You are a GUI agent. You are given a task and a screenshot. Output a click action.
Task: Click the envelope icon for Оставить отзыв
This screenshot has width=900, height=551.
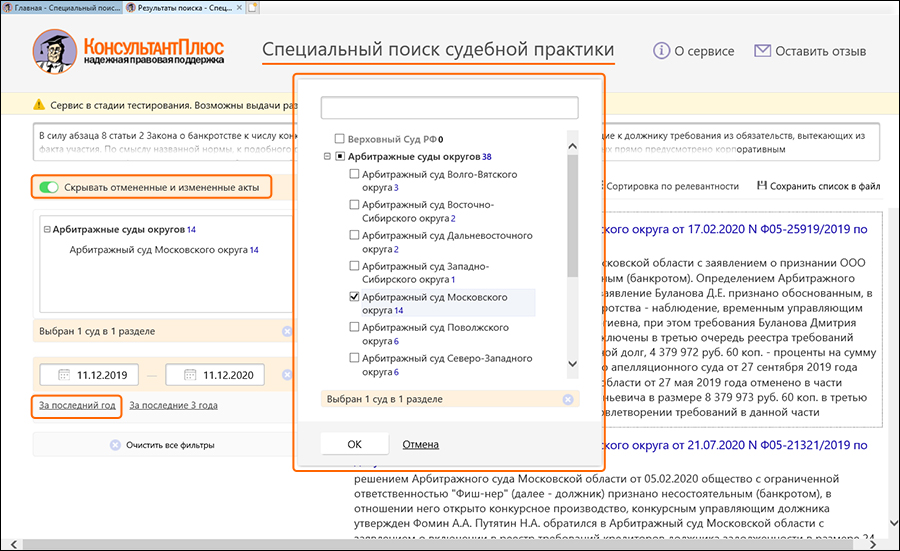762,51
